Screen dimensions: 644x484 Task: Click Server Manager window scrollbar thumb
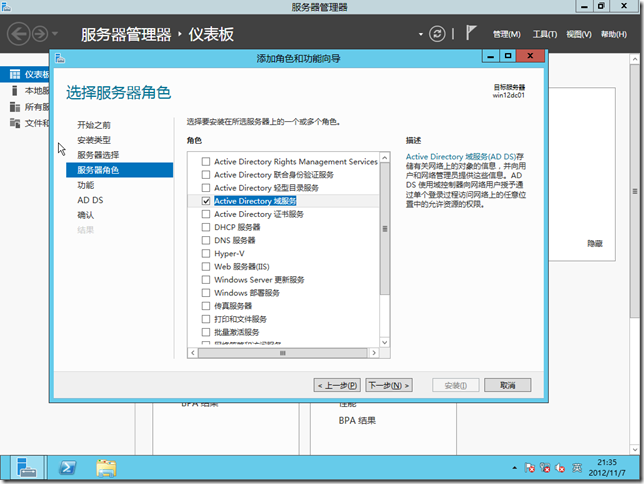coord(635,191)
